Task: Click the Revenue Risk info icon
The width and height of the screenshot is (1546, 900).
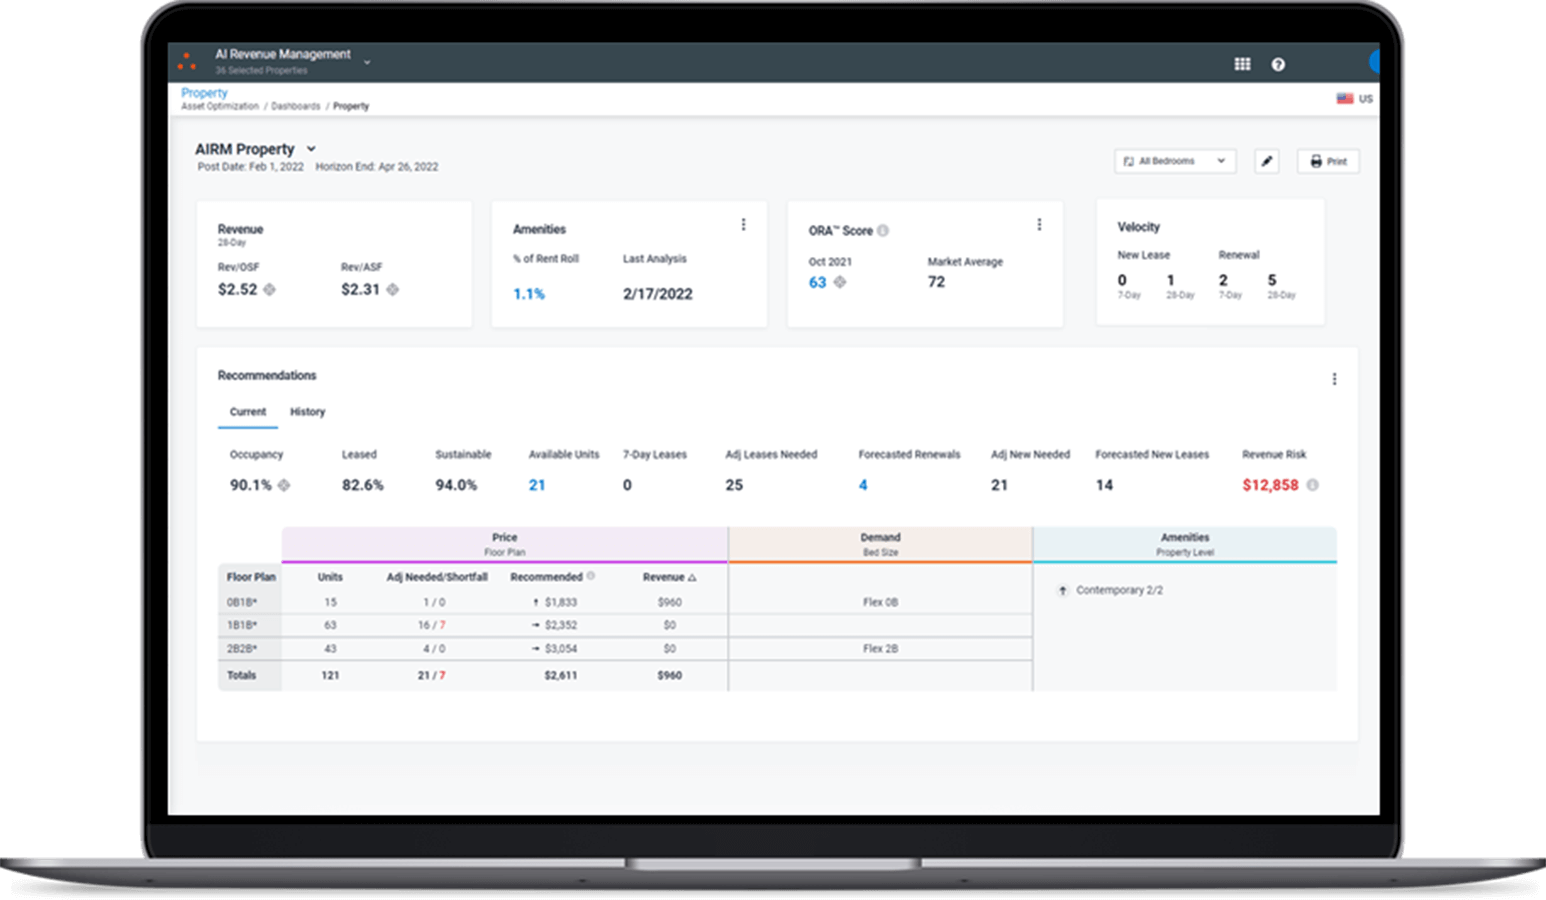Action: [x=1314, y=485]
